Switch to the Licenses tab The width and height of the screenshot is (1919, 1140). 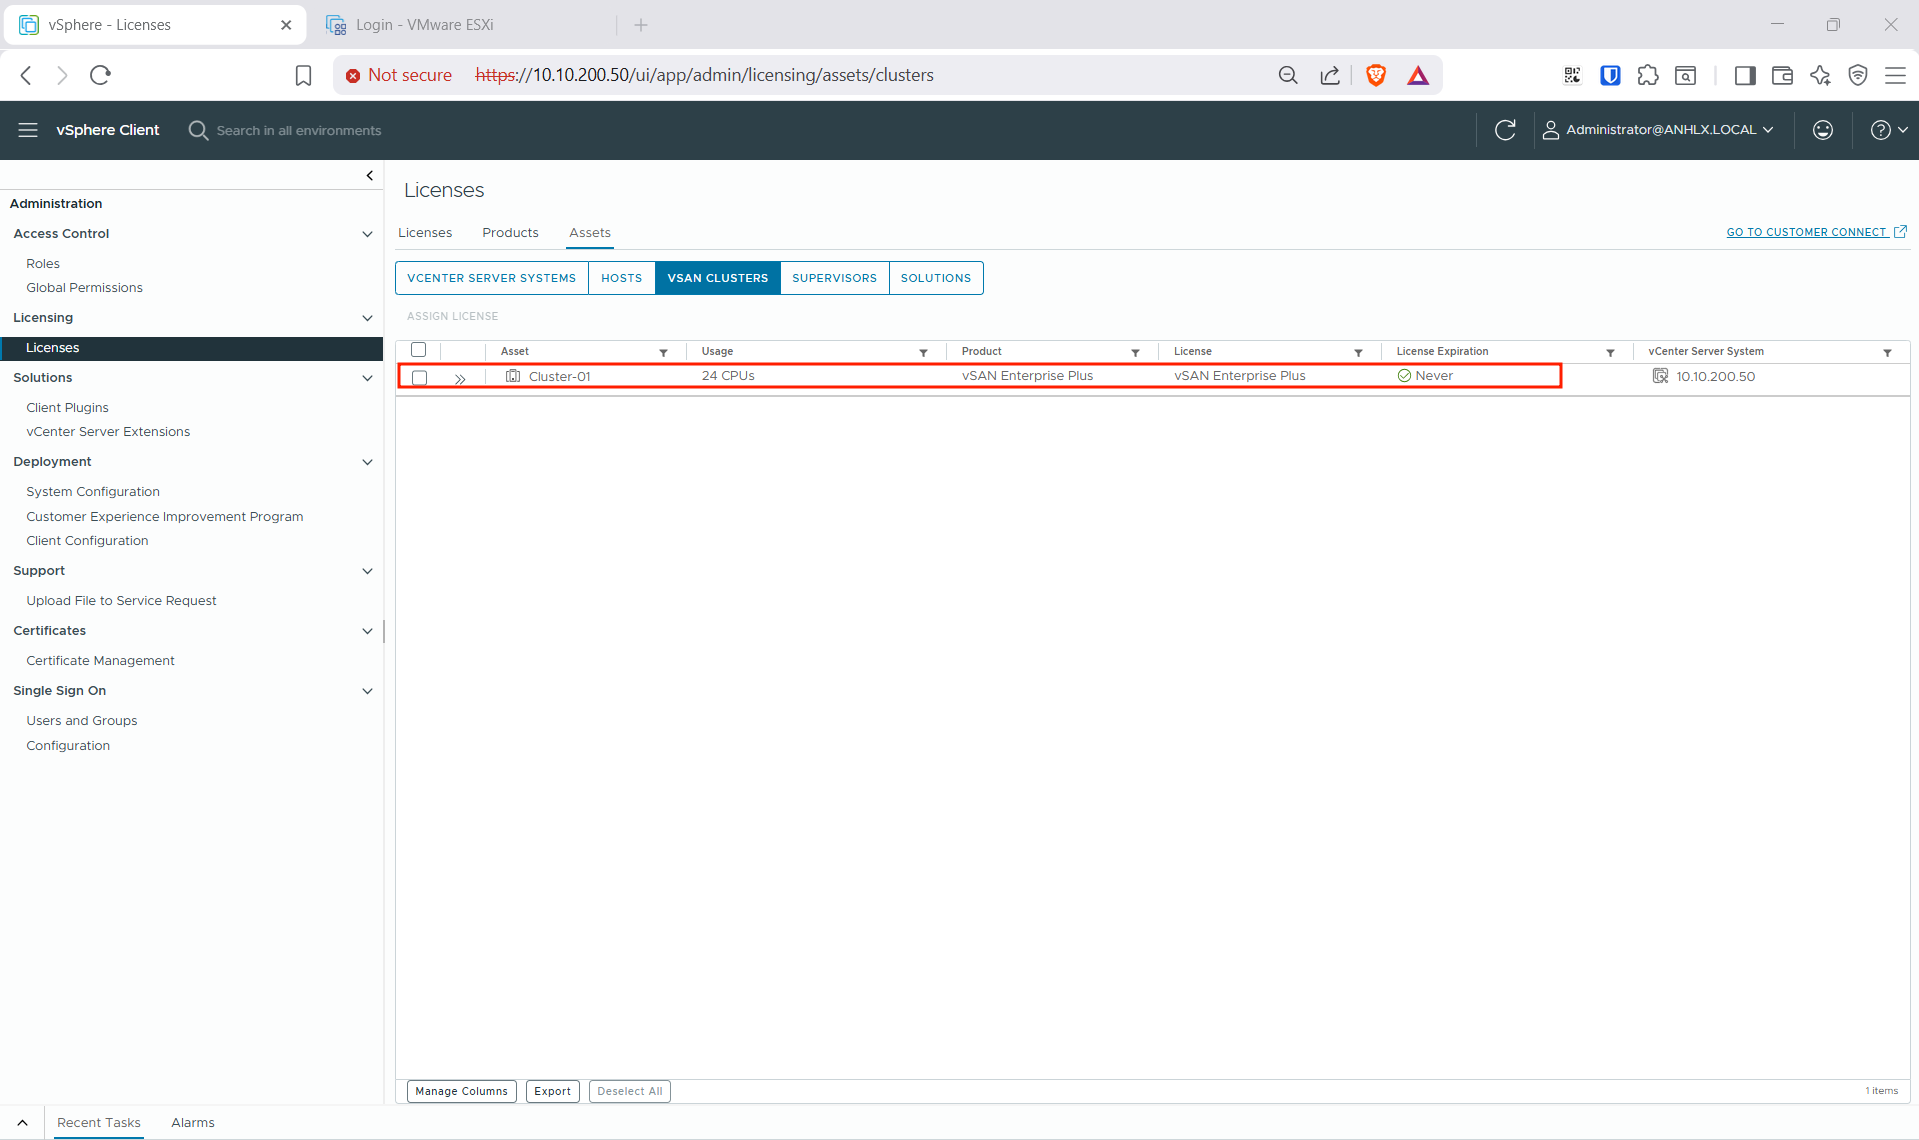(425, 233)
